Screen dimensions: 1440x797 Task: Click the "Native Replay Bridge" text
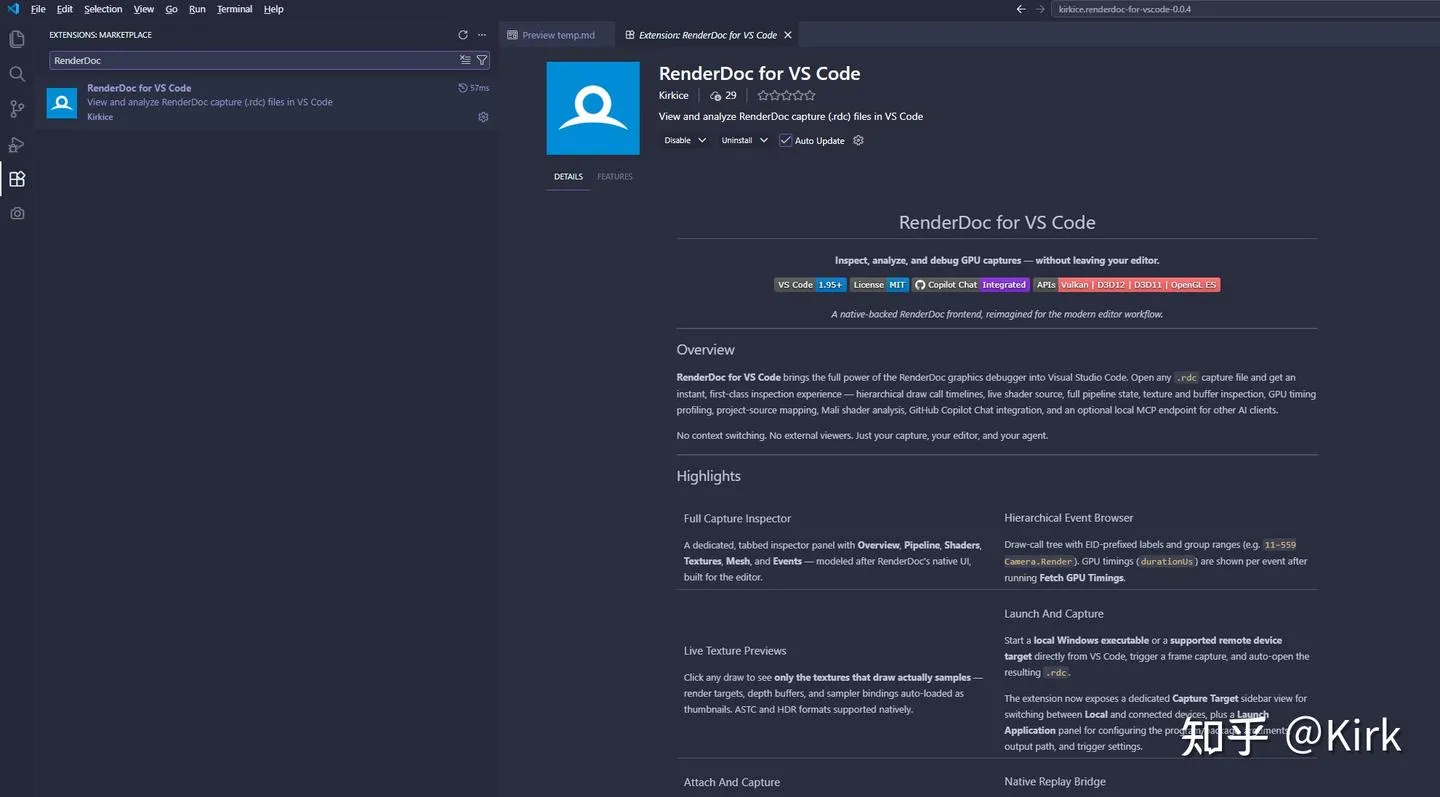pos(1055,782)
